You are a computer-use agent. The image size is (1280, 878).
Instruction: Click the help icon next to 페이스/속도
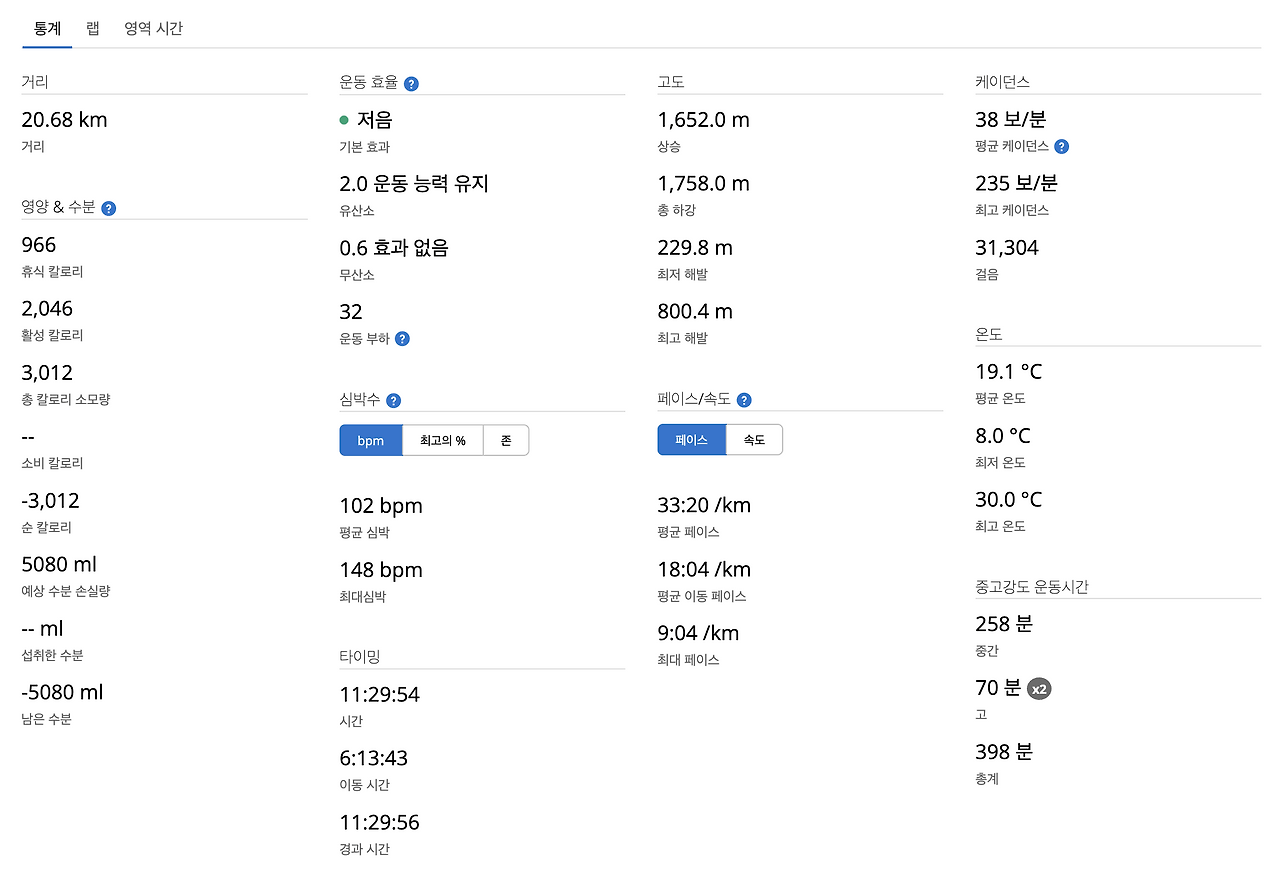(x=743, y=400)
